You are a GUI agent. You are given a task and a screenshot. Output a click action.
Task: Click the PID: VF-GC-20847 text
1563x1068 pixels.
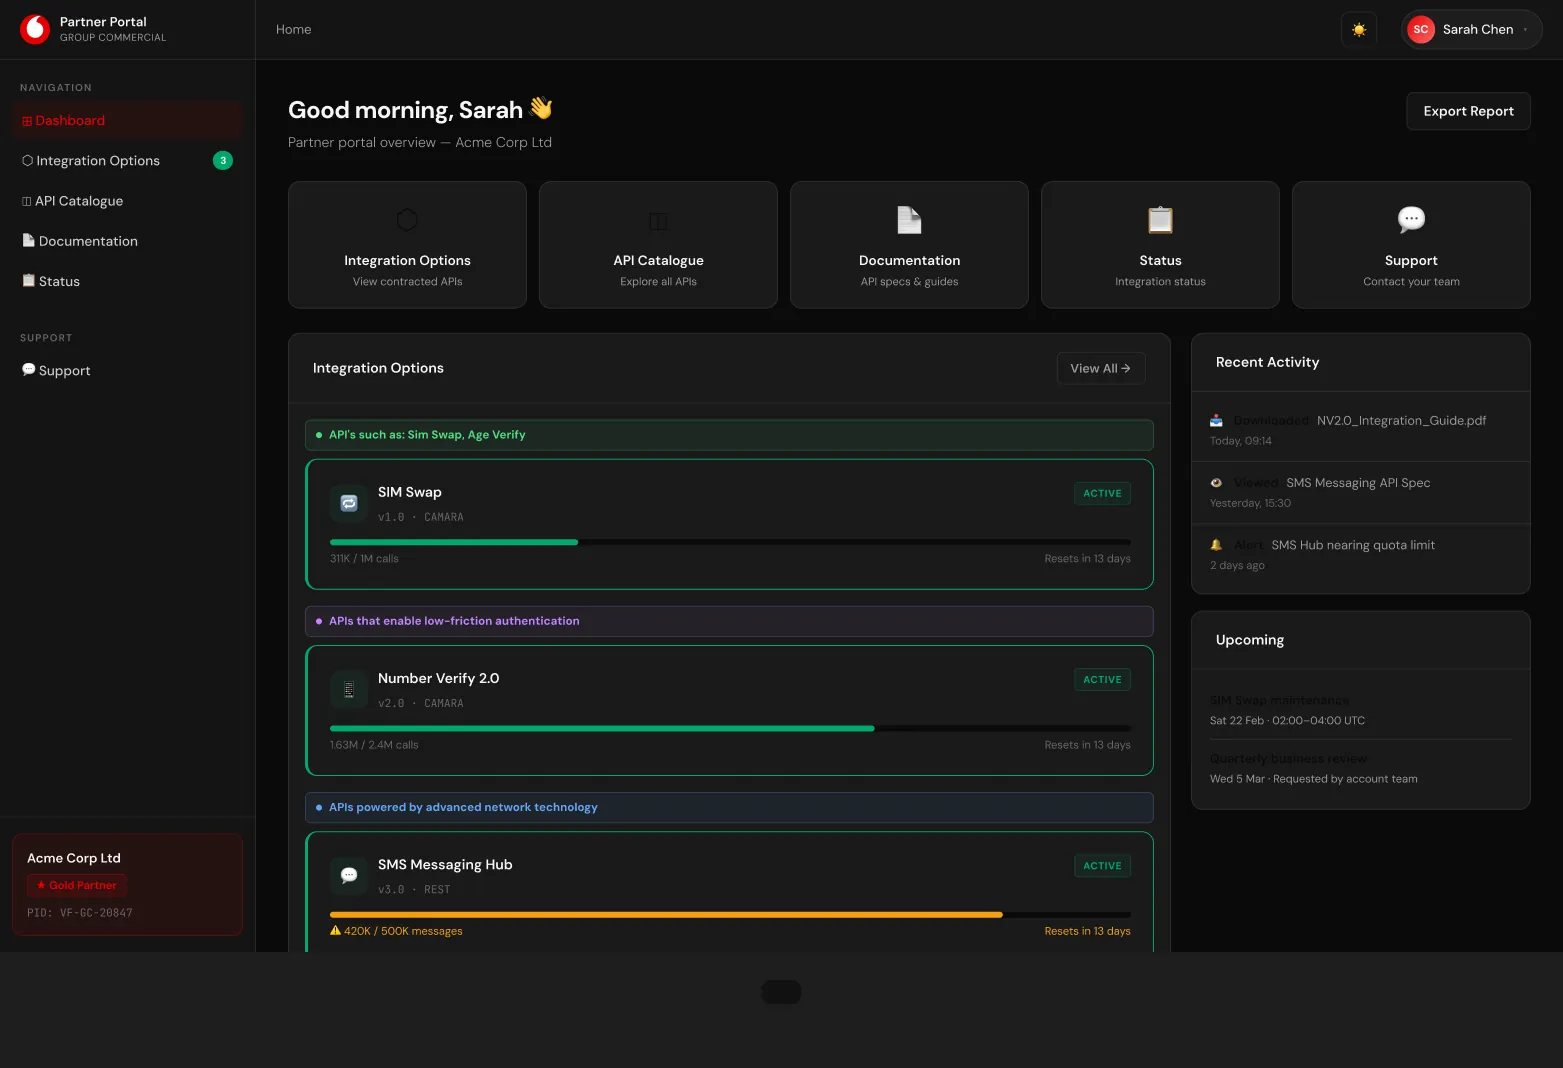click(80, 913)
